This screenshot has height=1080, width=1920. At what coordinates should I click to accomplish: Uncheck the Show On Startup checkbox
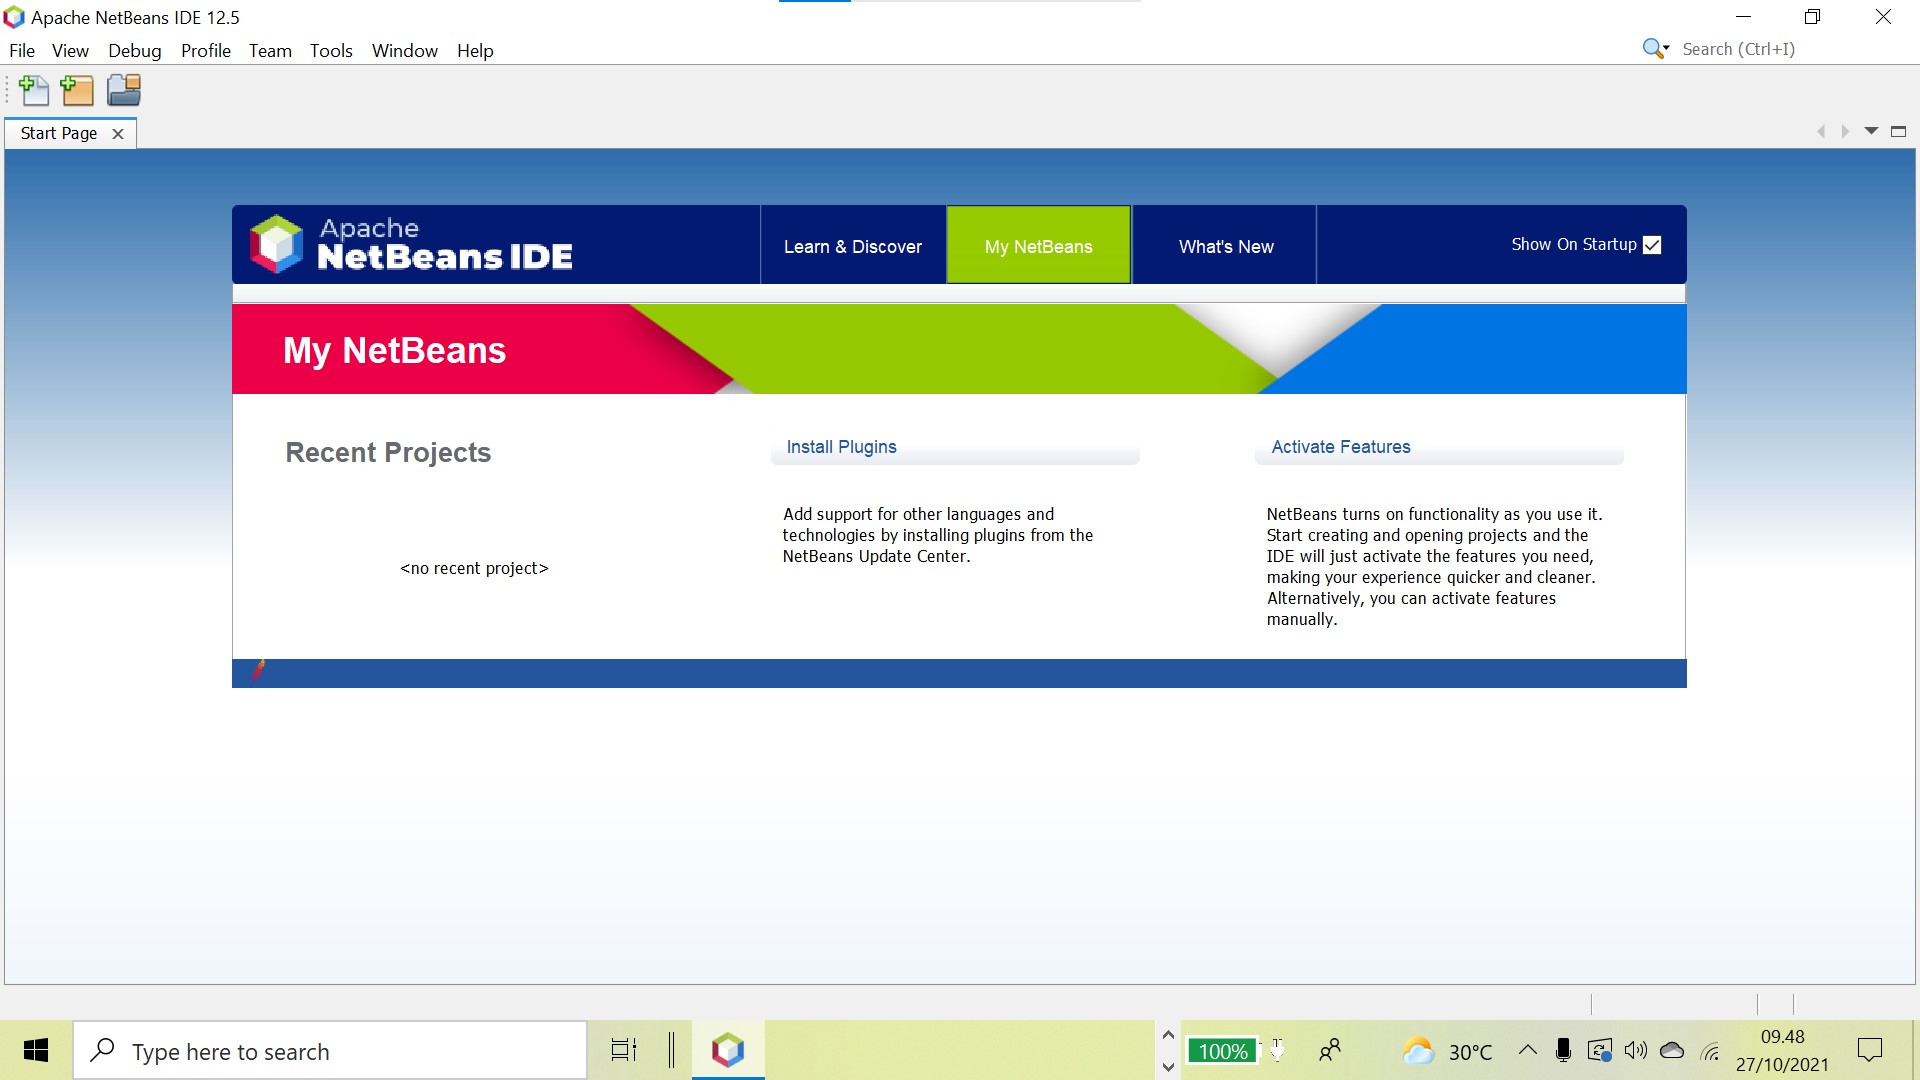1651,244
